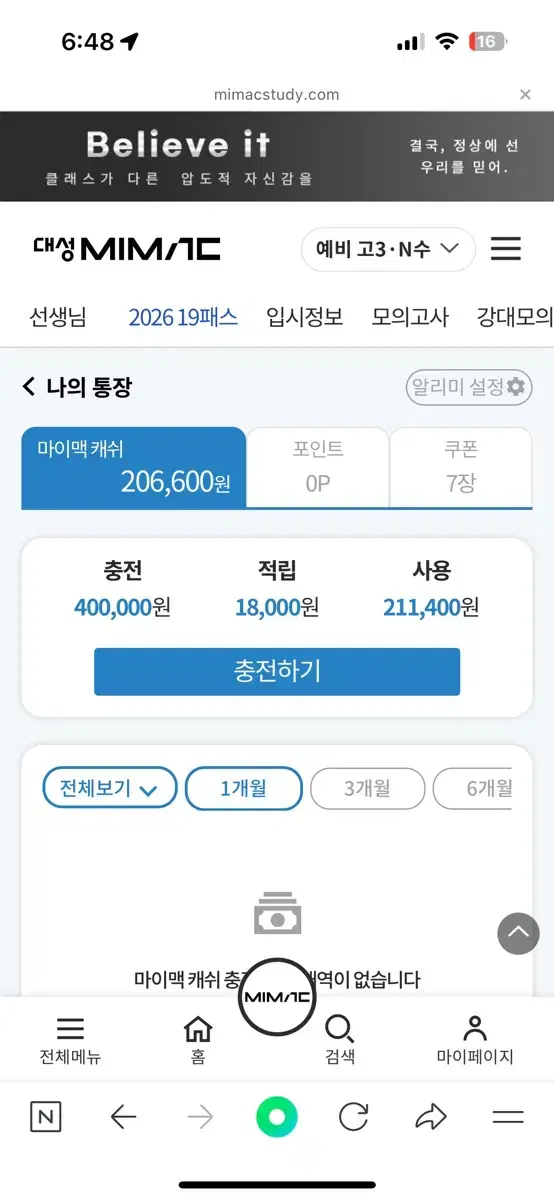This screenshot has width=554, height=1200.
Task: Select the 1개월 period filter
Action: pyautogui.click(x=244, y=788)
